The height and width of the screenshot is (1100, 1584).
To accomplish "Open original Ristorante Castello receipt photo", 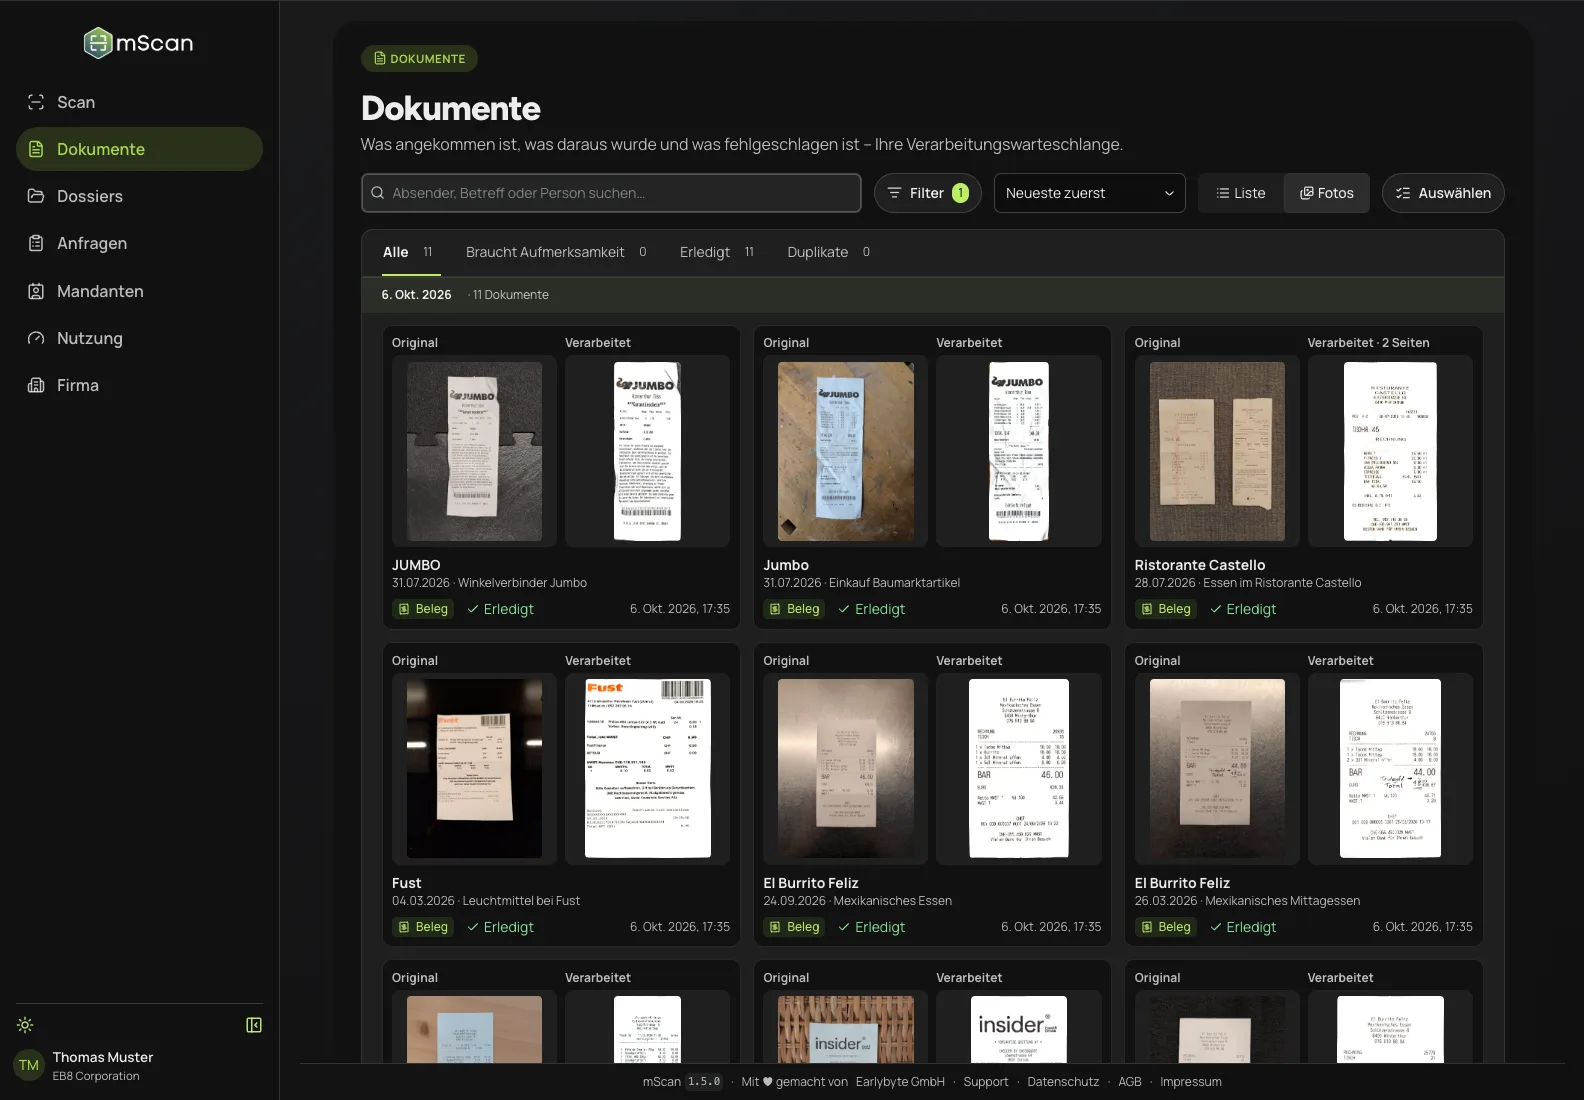I will [x=1217, y=451].
